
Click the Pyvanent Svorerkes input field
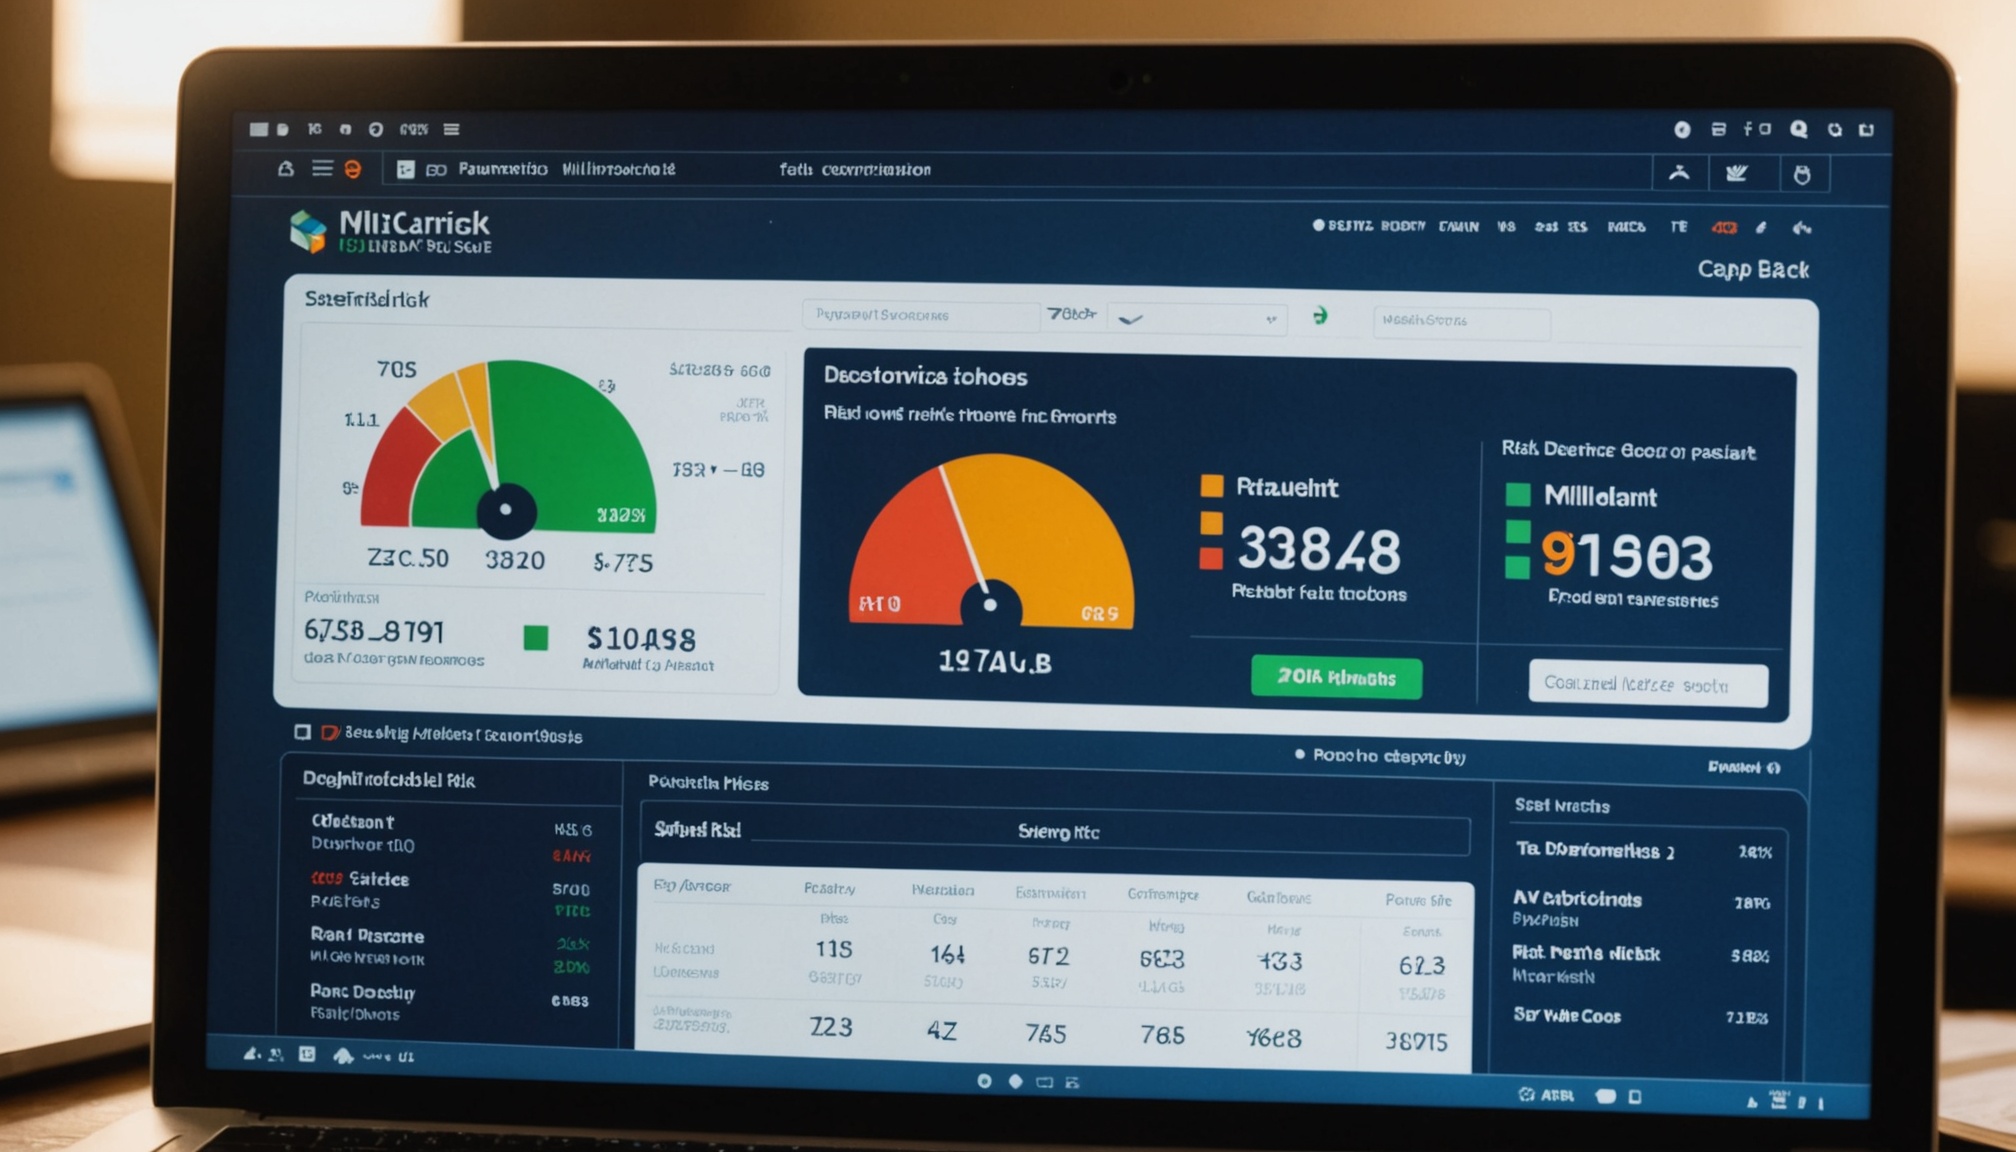click(x=920, y=316)
